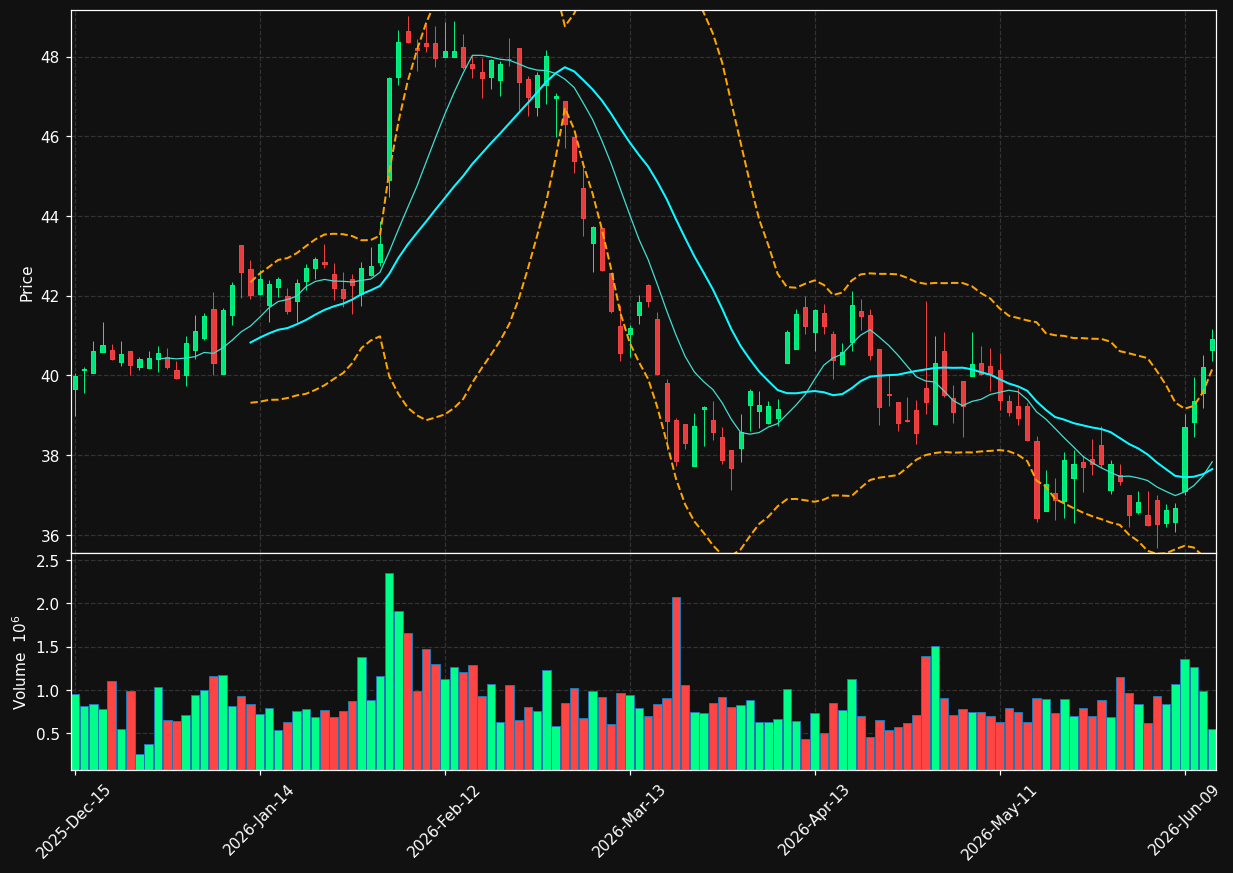Click the 2026-Apr-13 date label
Viewport: 1233px width, 873px height.
[814, 820]
